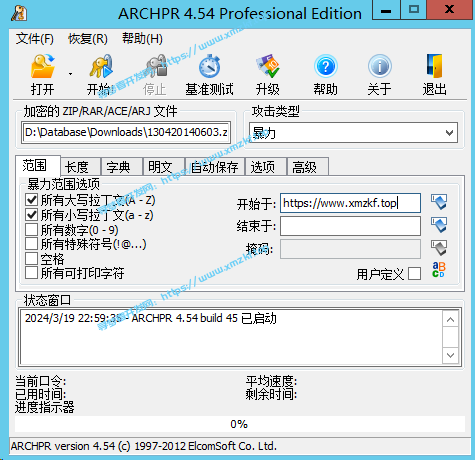Screen dimensions: 475x460
Task: Click icon beside the 掩码 field
Action: tap(439, 248)
